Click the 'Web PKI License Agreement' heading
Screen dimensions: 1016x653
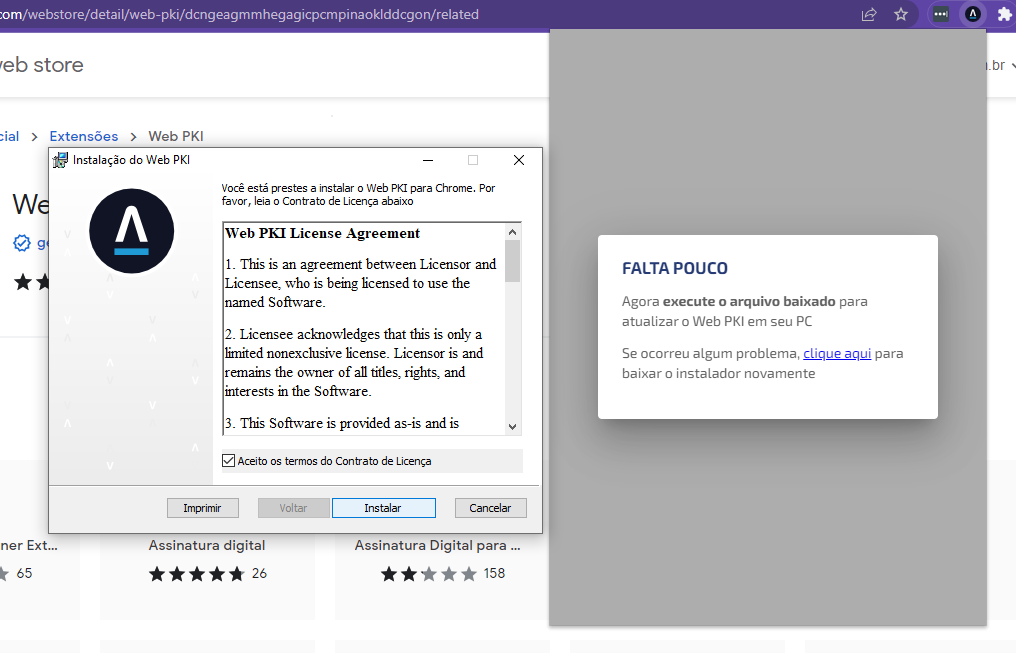[x=323, y=233]
